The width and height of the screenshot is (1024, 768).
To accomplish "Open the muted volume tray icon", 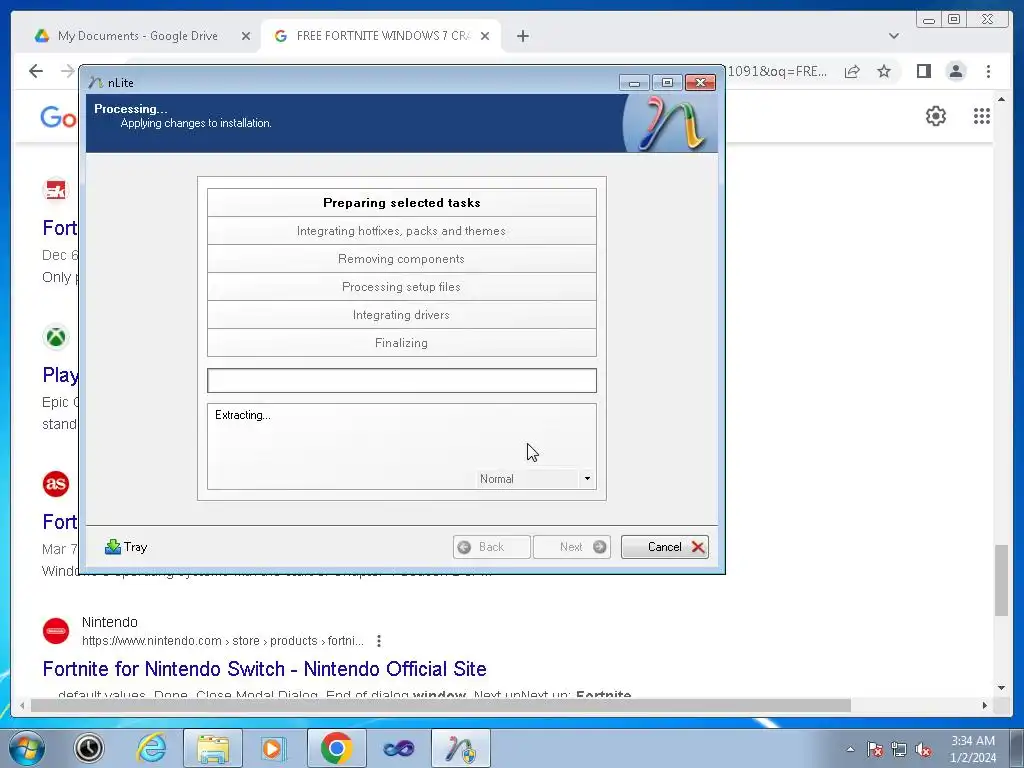I will pyautogui.click(x=923, y=749).
